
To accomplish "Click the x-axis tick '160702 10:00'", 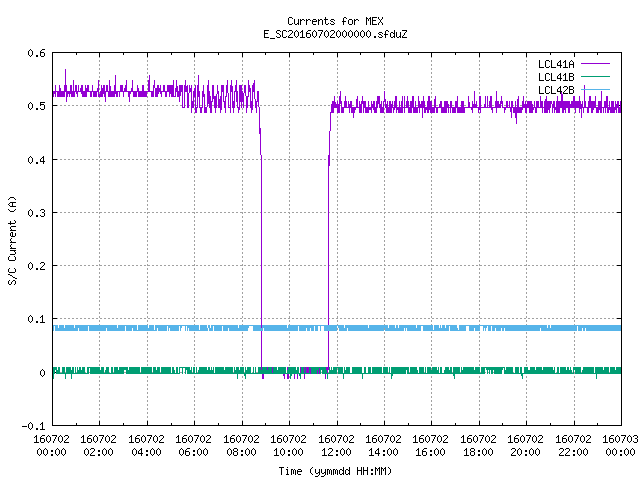I will click(x=288, y=446).
